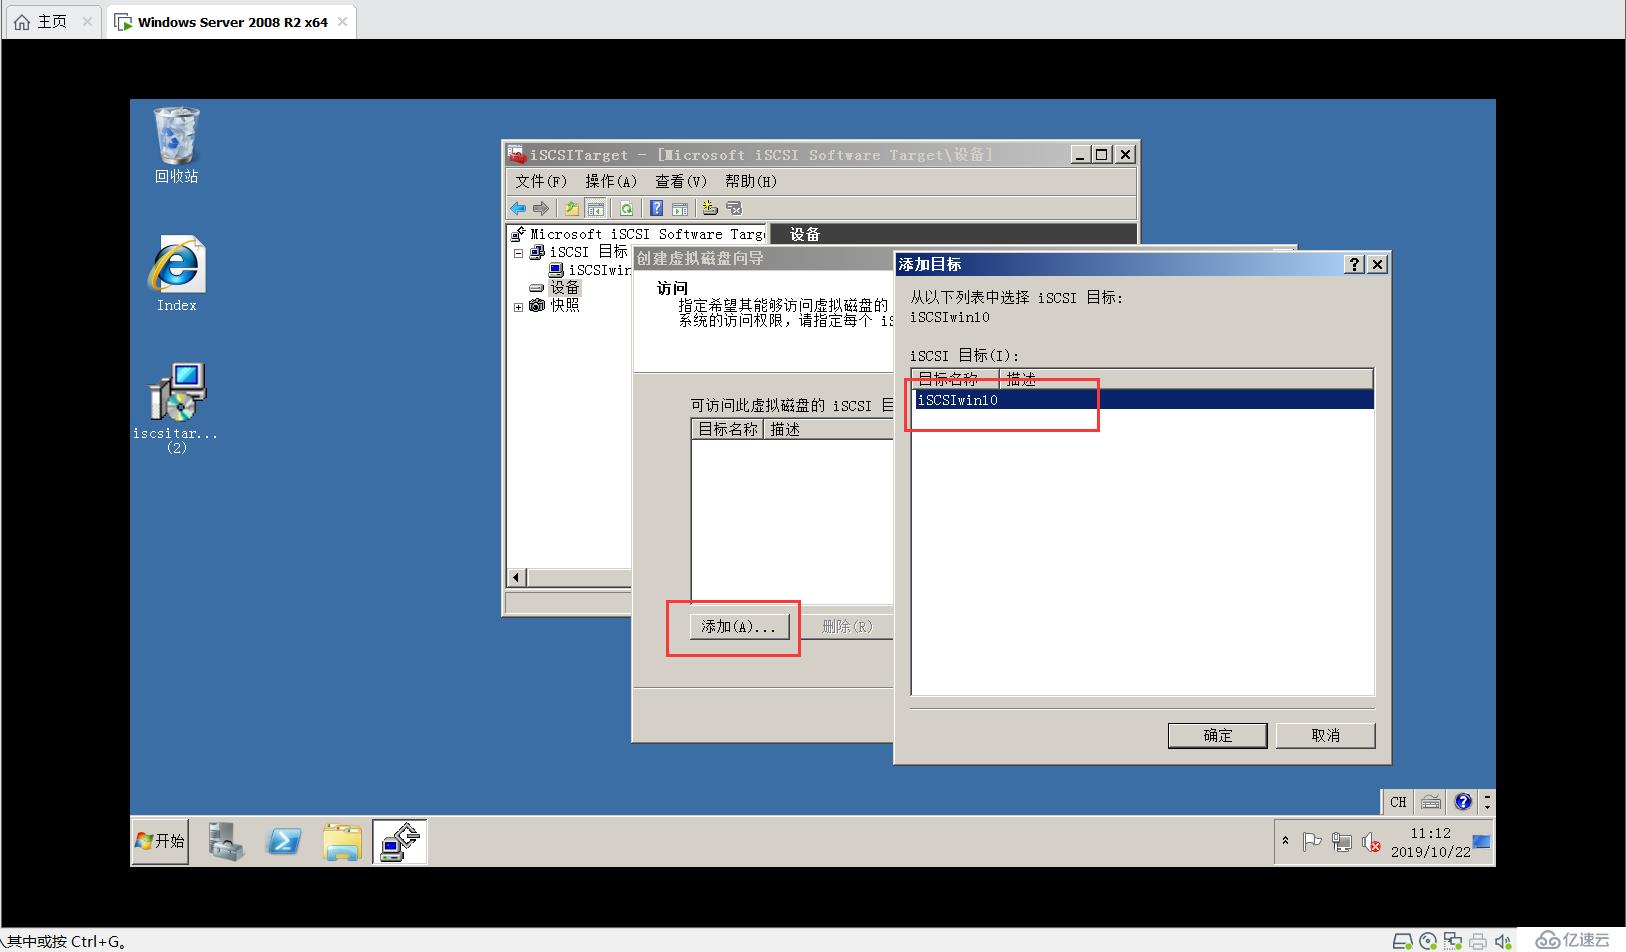Click the muted speaker tray icon
1626x952 pixels.
(x=1371, y=843)
